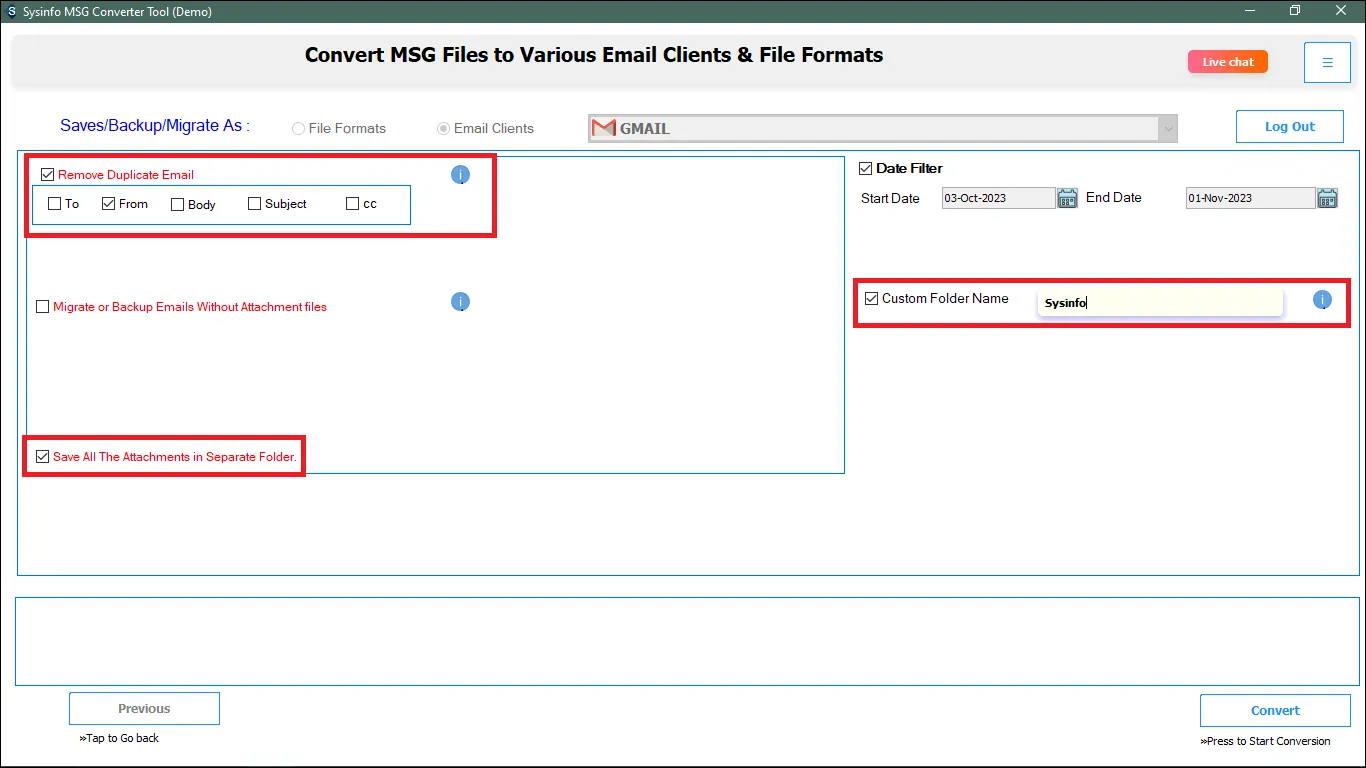Show info for Migrate Without Attachment files

point(460,302)
